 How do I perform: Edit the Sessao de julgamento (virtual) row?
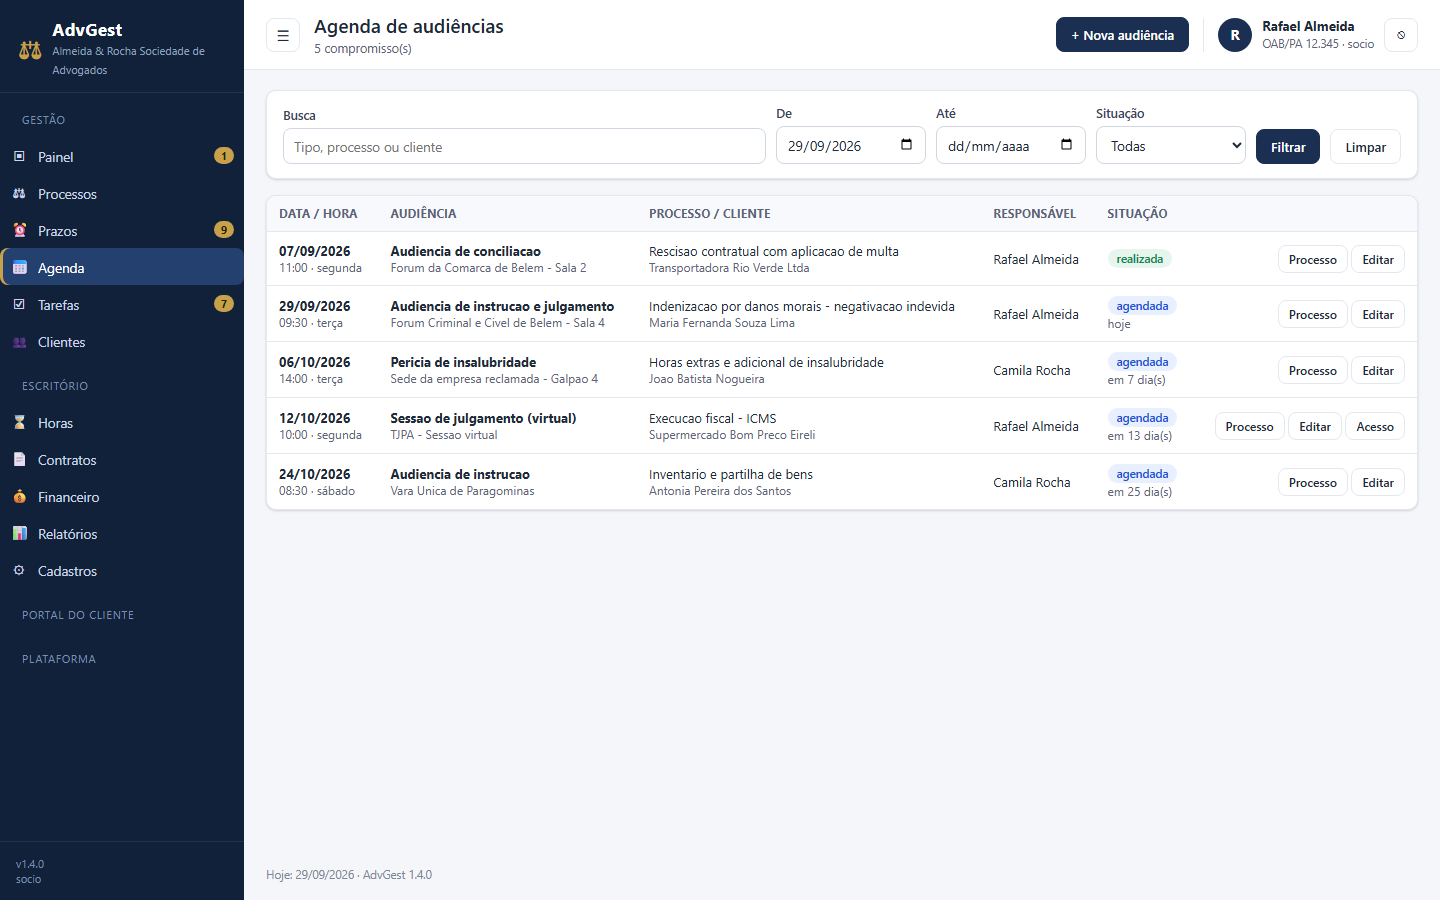(1315, 426)
